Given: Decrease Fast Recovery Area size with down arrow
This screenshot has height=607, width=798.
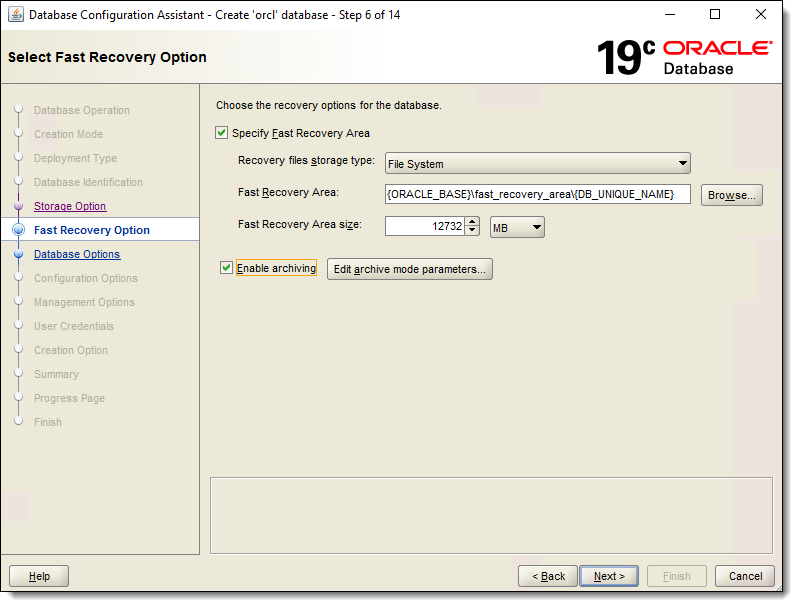Looking at the screenshot, I should click(x=473, y=231).
